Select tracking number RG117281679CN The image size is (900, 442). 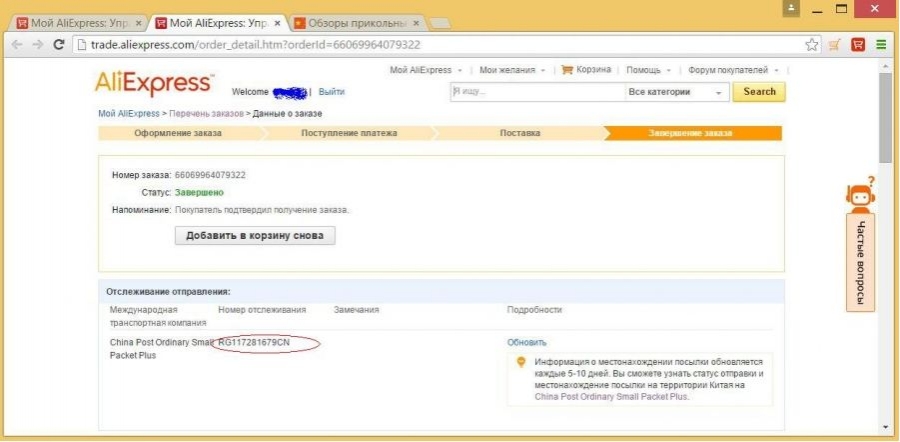(254, 342)
